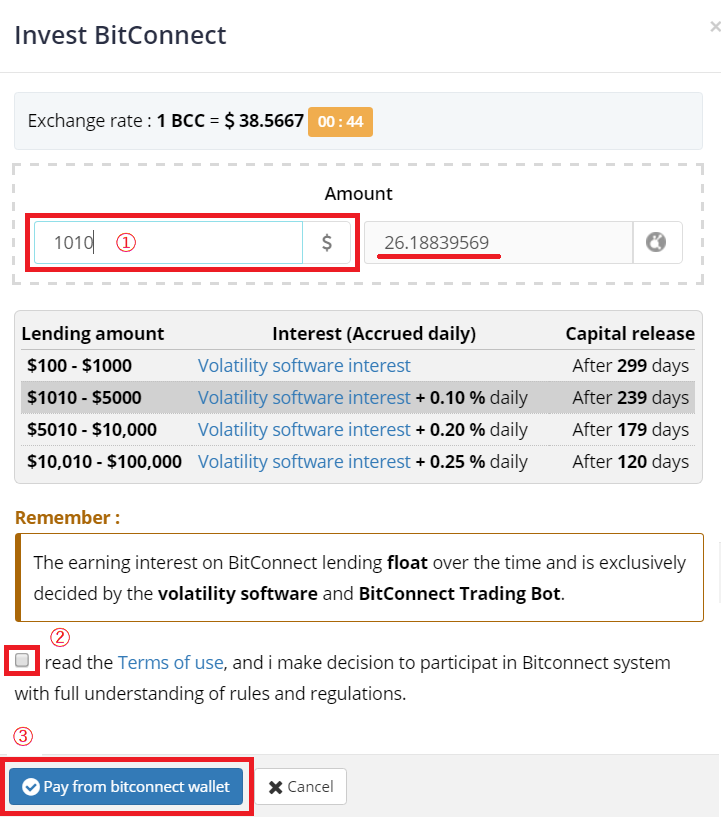The width and height of the screenshot is (724, 817).
Task: Click the dollar sign addon beside the amount
Action: (327, 243)
